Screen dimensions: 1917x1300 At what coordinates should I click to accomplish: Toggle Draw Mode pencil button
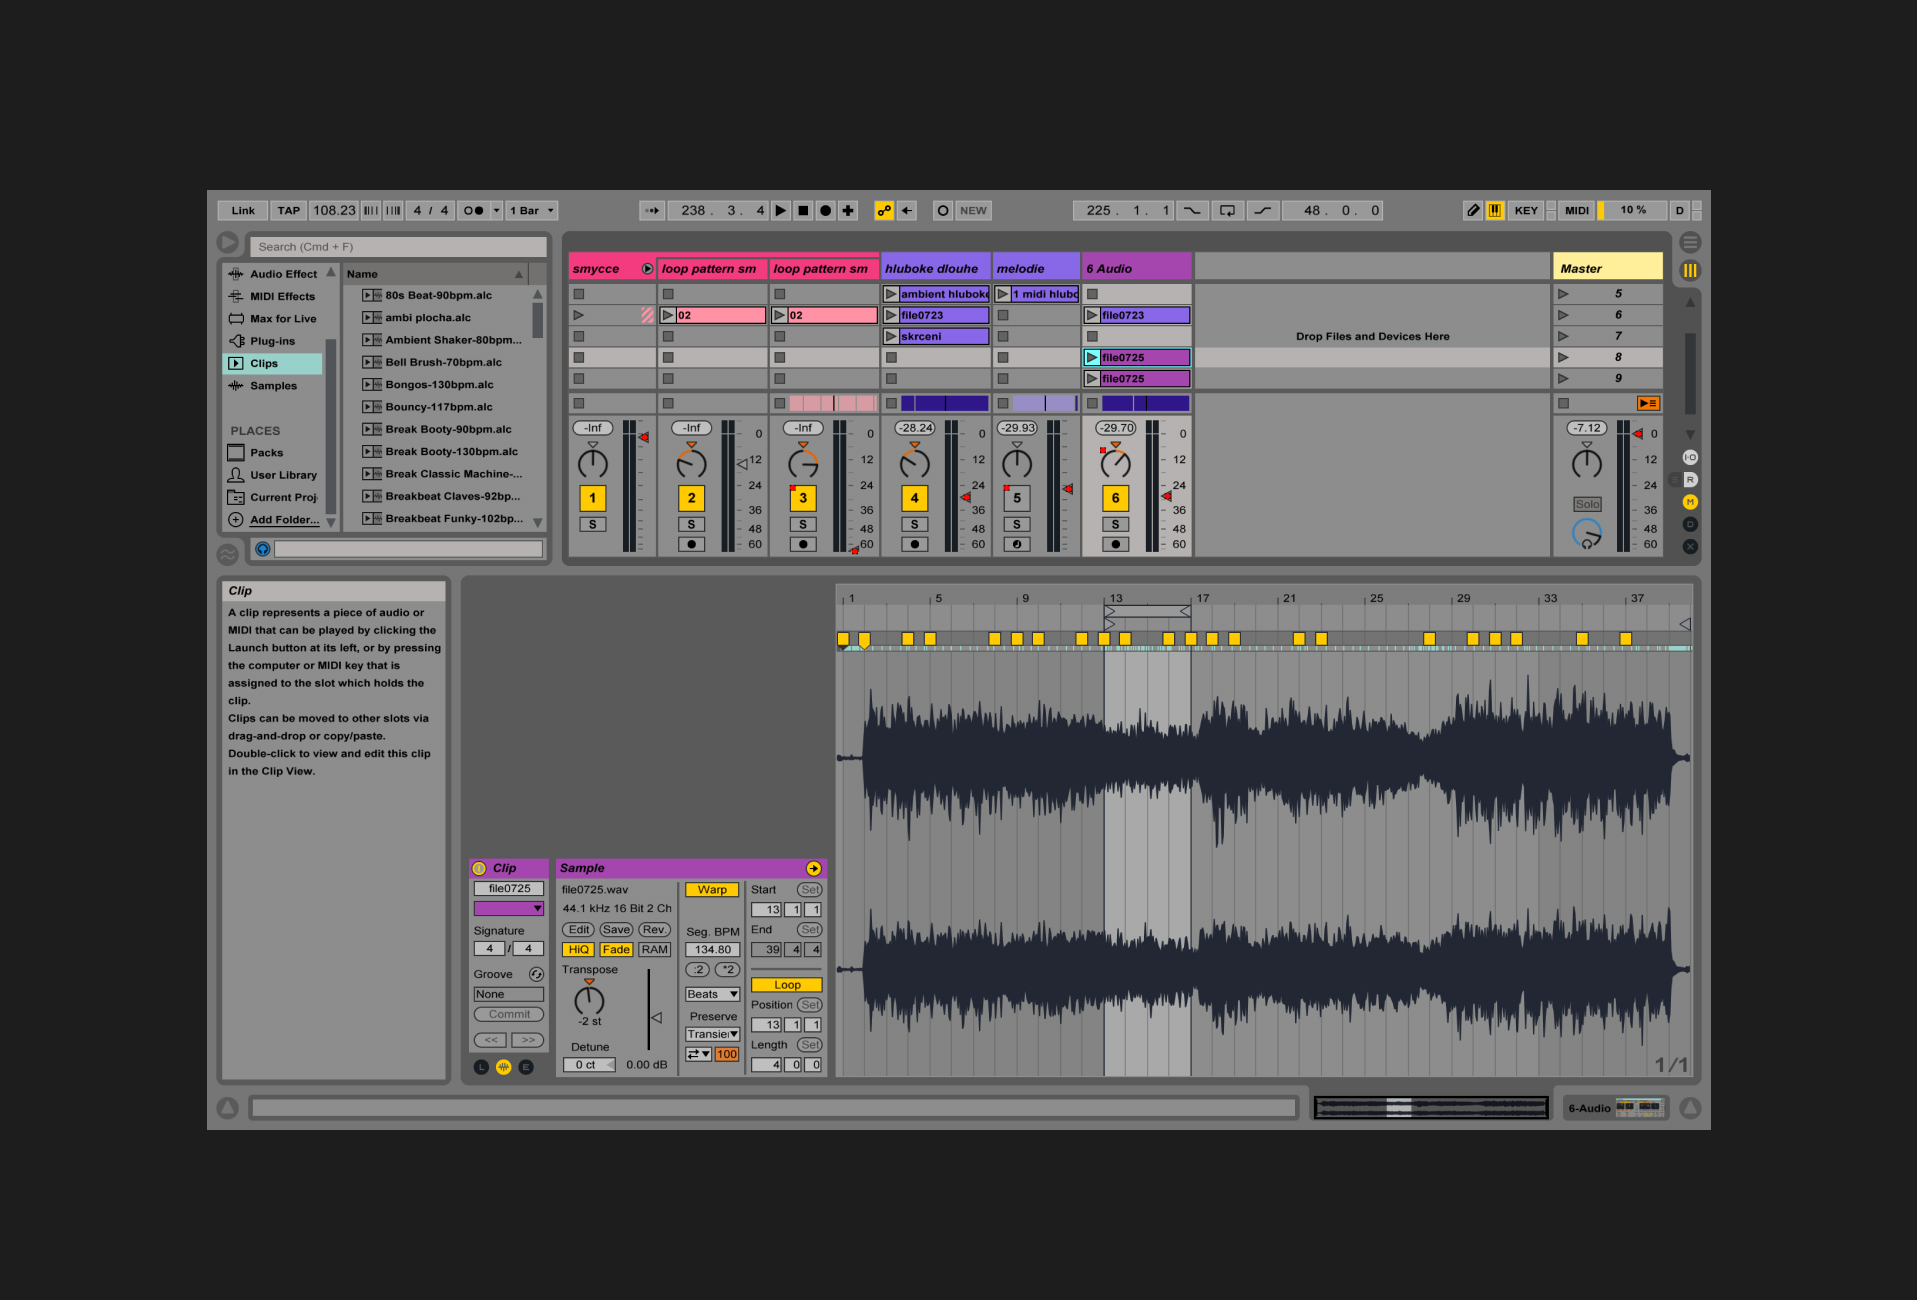click(x=1473, y=211)
